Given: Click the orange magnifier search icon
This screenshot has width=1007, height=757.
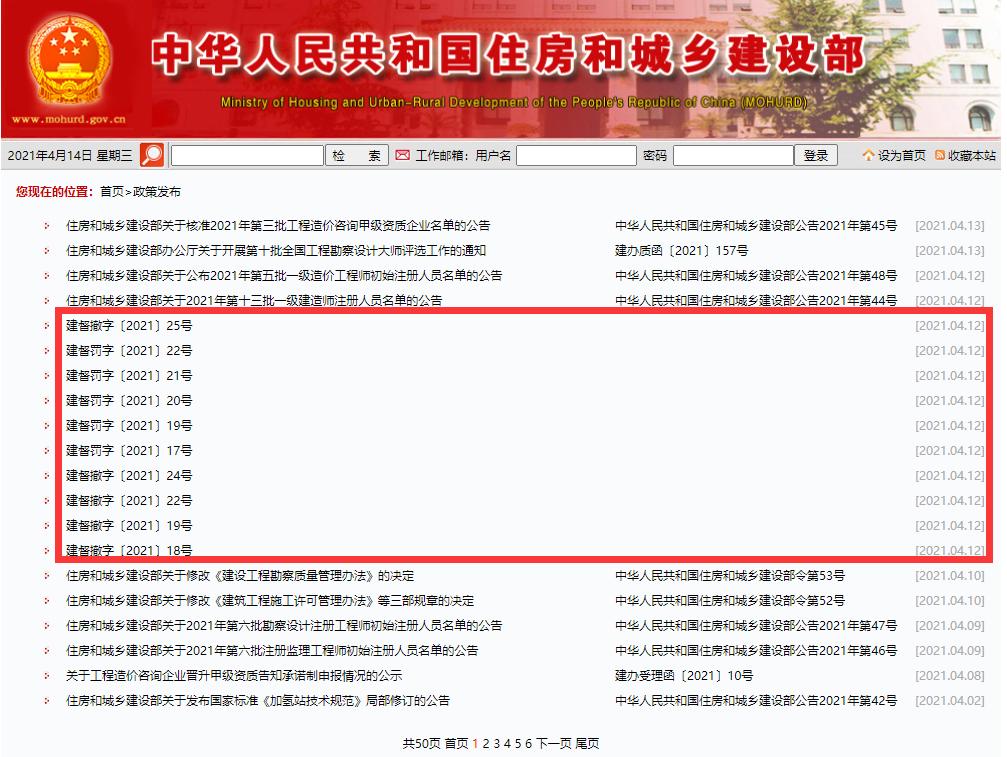Looking at the screenshot, I should (152, 155).
